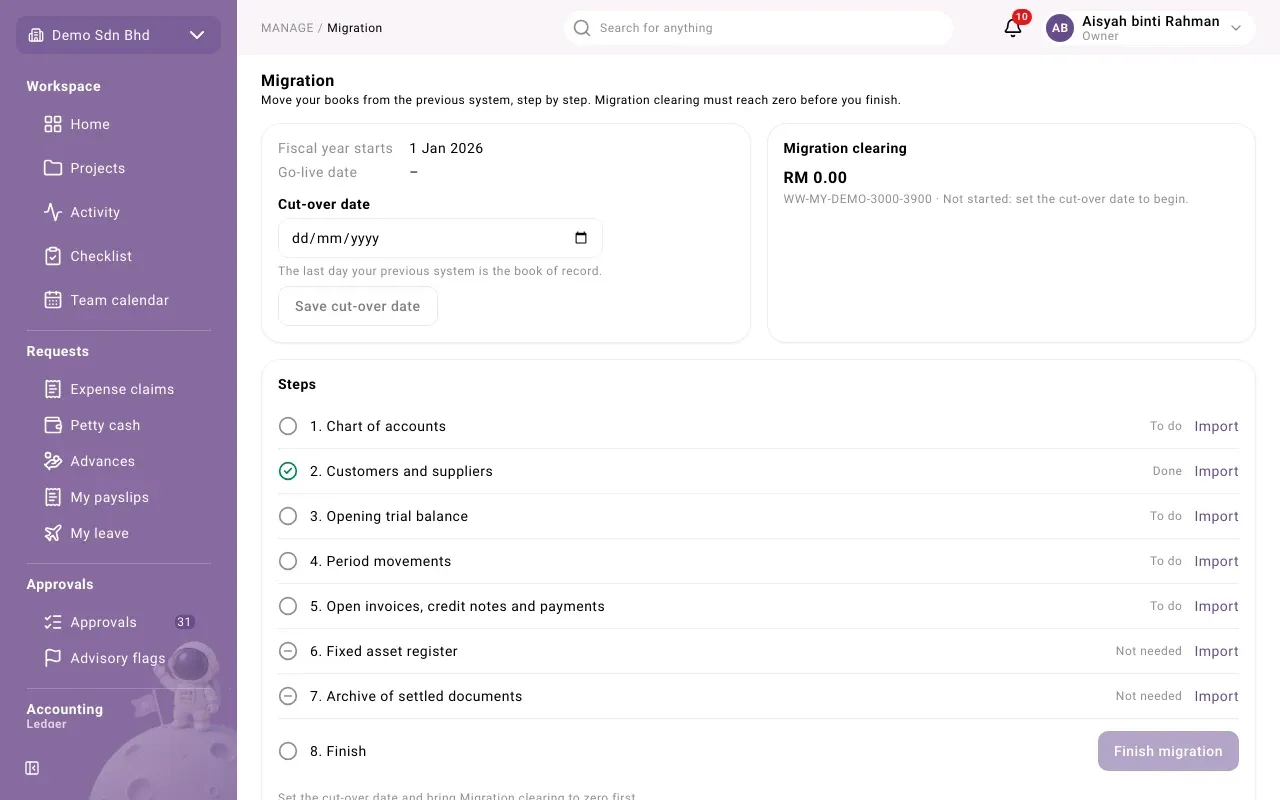Open the user menu chevron beside Owner
The height and width of the screenshot is (800, 1280).
coord(1236,28)
